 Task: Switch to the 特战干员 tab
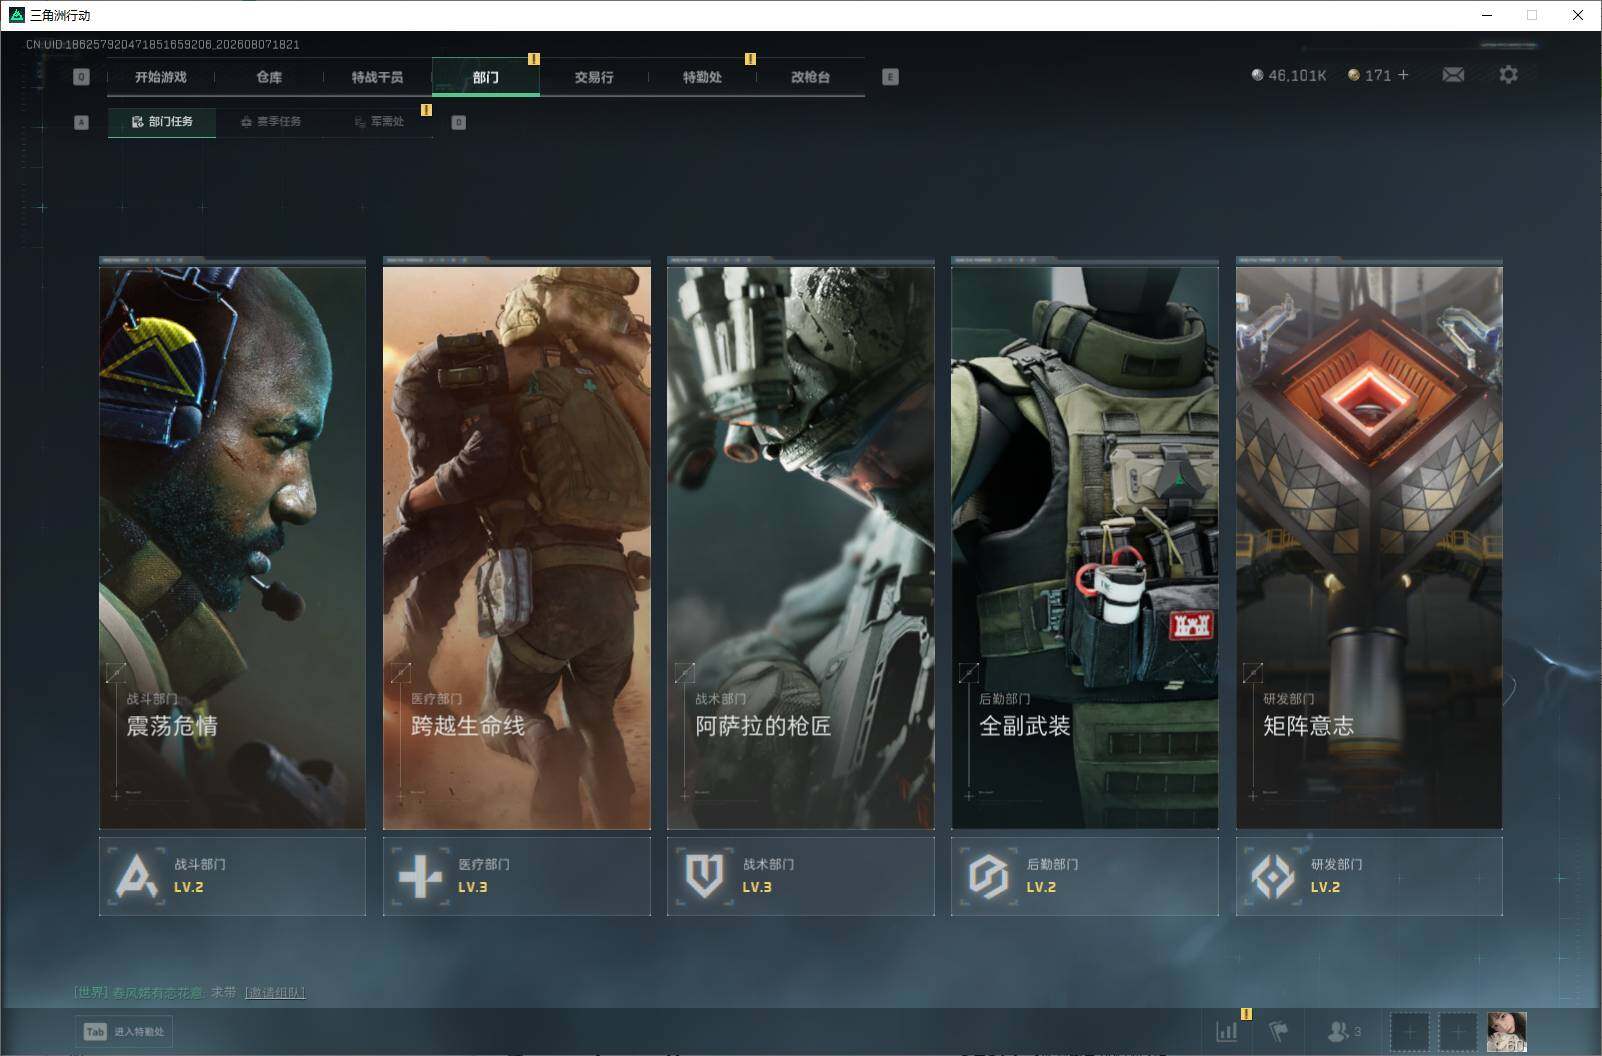pyautogui.click(x=377, y=77)
